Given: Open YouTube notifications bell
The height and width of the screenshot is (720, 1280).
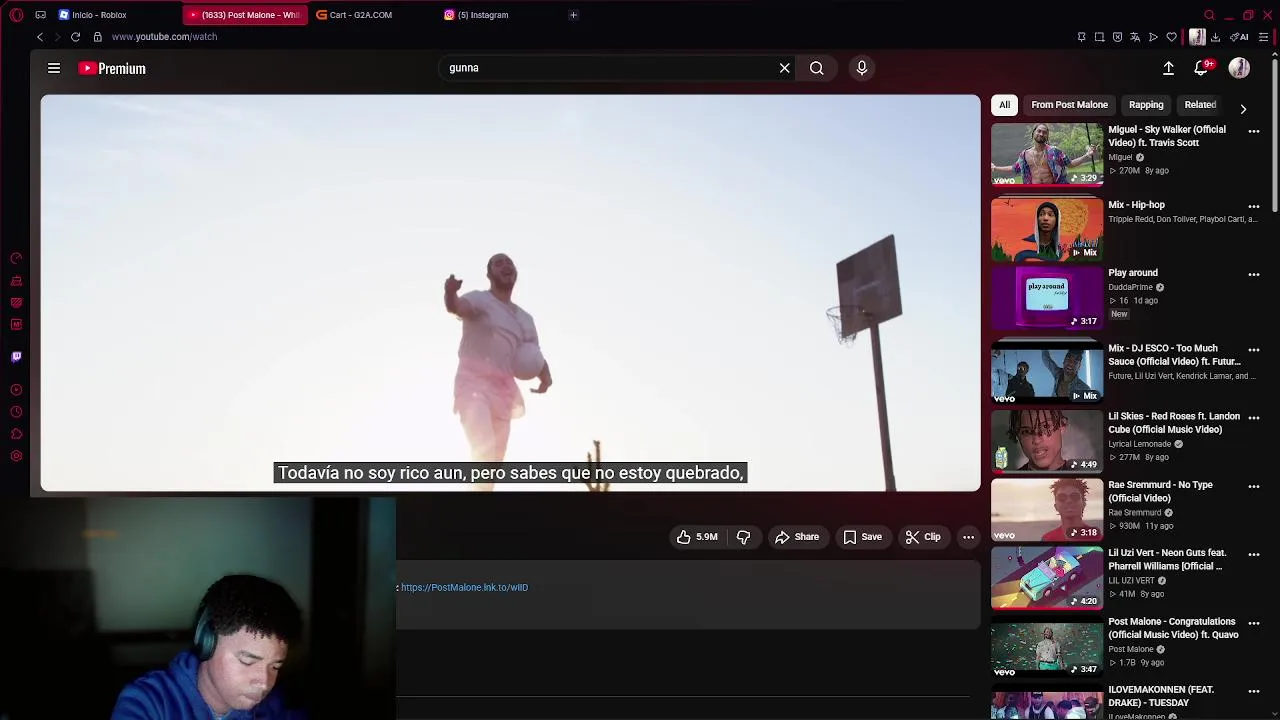Looking at the screenshot, I should pyautogui.click(x=1201, y=68).
